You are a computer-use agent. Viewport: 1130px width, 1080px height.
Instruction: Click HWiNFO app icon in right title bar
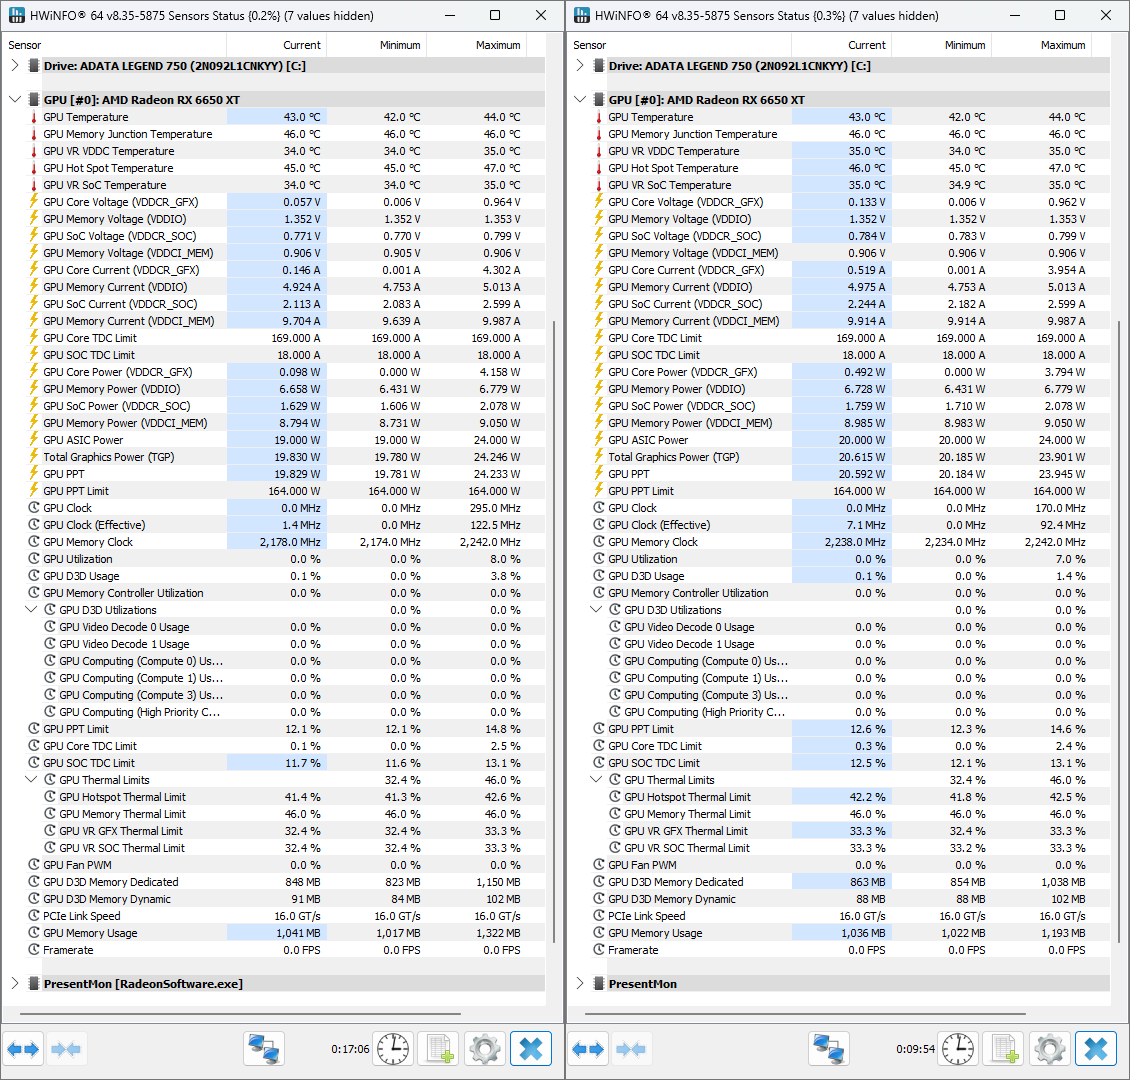582,15
